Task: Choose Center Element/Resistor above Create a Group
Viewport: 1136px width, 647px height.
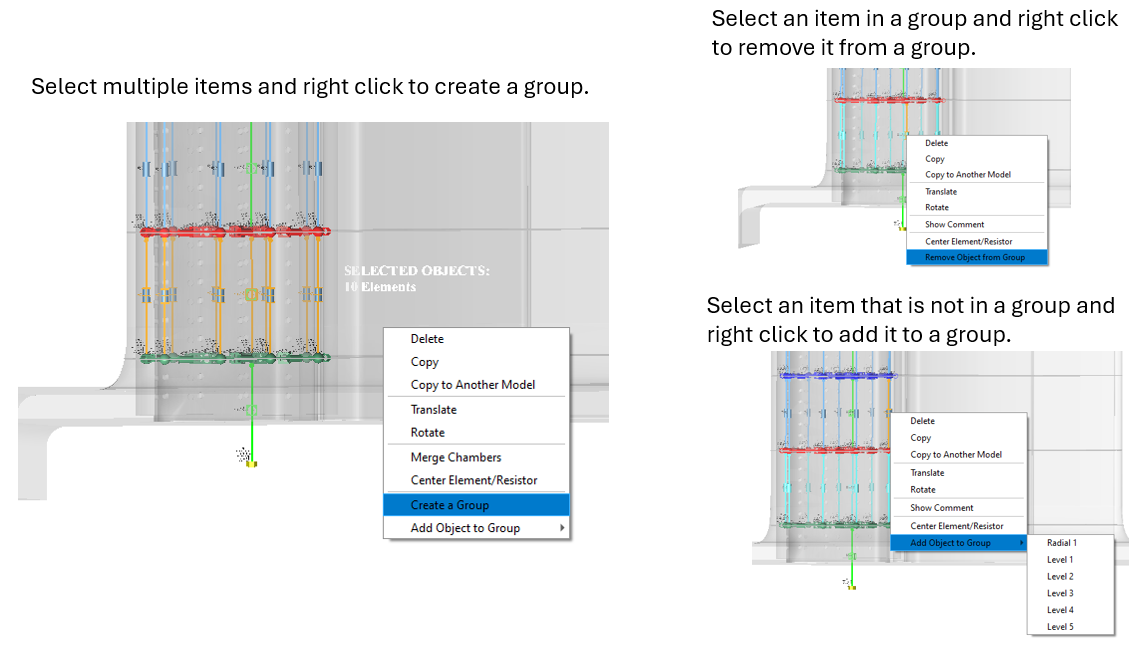Action: point(474,480)
